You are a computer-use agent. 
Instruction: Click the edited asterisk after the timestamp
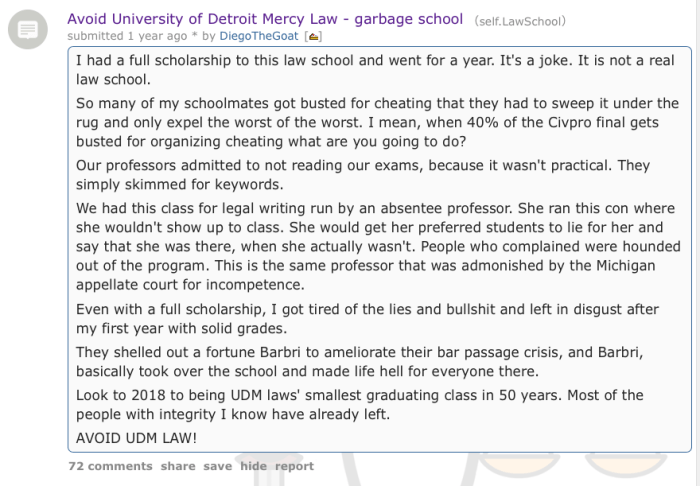coord(194,37)
